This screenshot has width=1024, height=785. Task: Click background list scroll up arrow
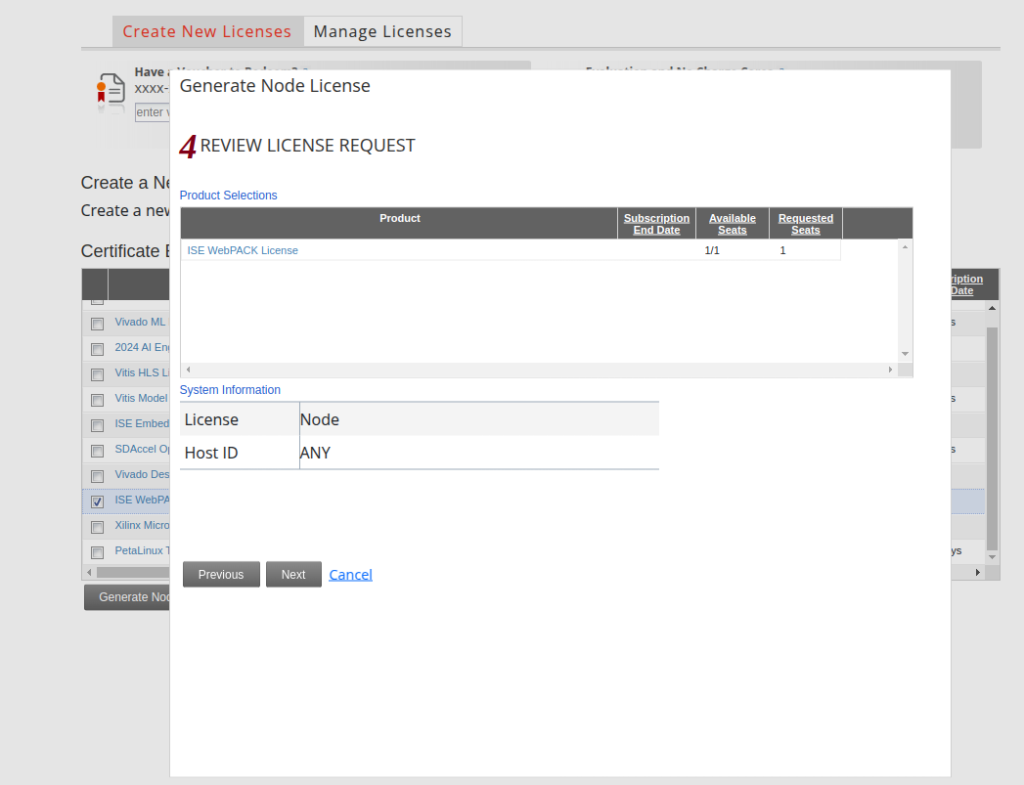992,308
